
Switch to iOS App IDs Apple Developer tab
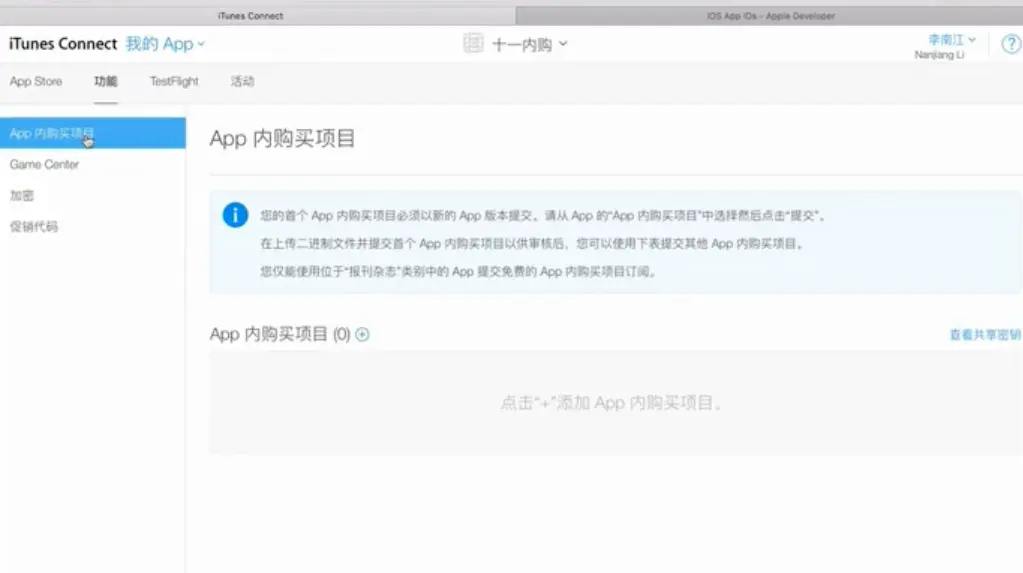[x=770, y=16]
